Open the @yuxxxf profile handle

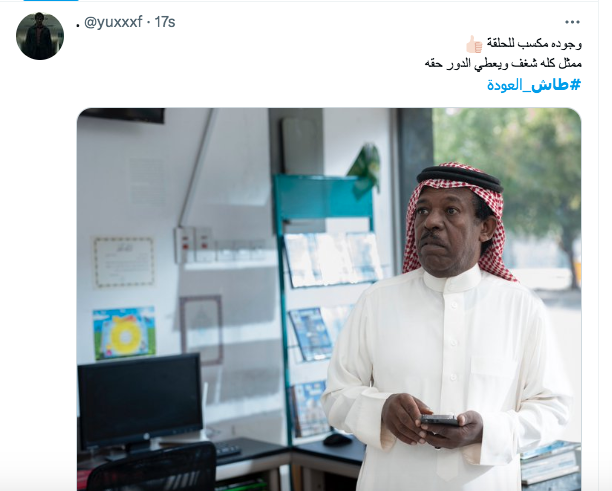point(113,22)
